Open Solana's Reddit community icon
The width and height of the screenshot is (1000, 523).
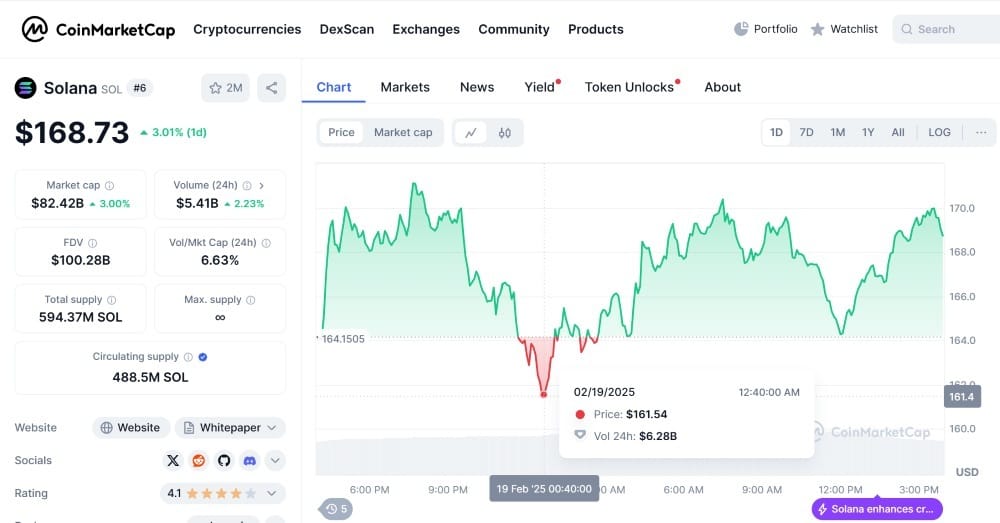198,461
